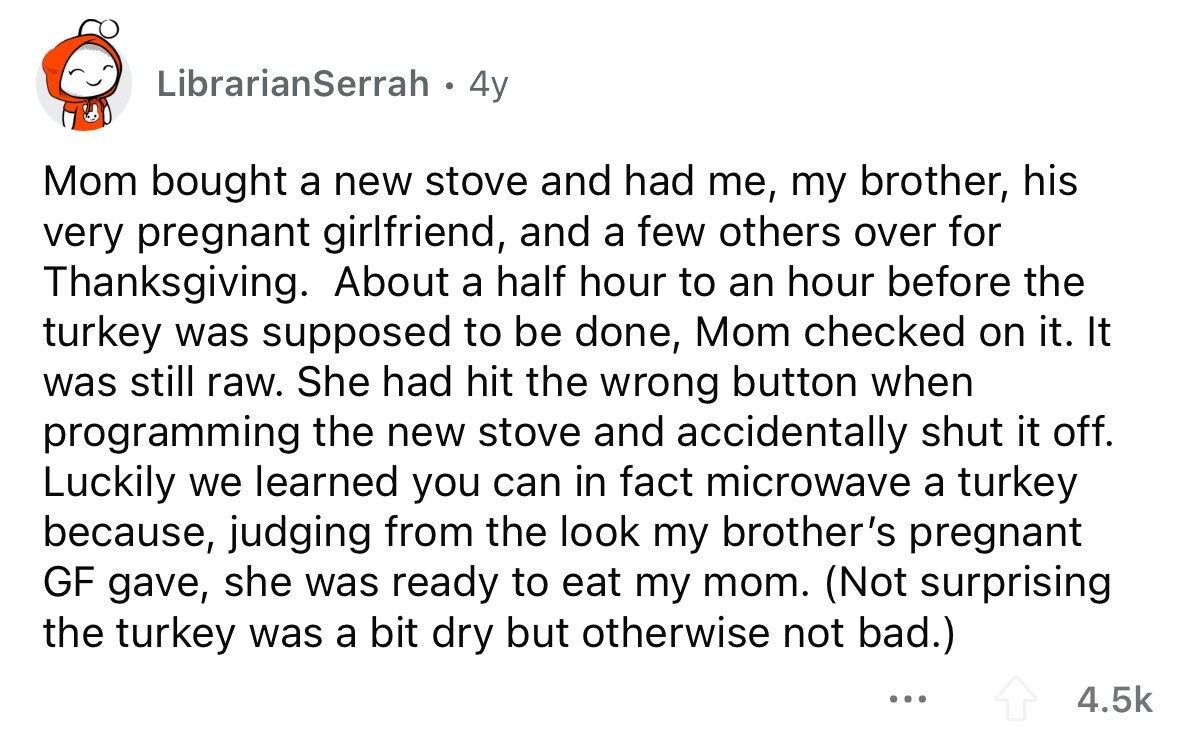Open the three-dot more options menu
The image size is (1179, 751).
pos(908,700)
